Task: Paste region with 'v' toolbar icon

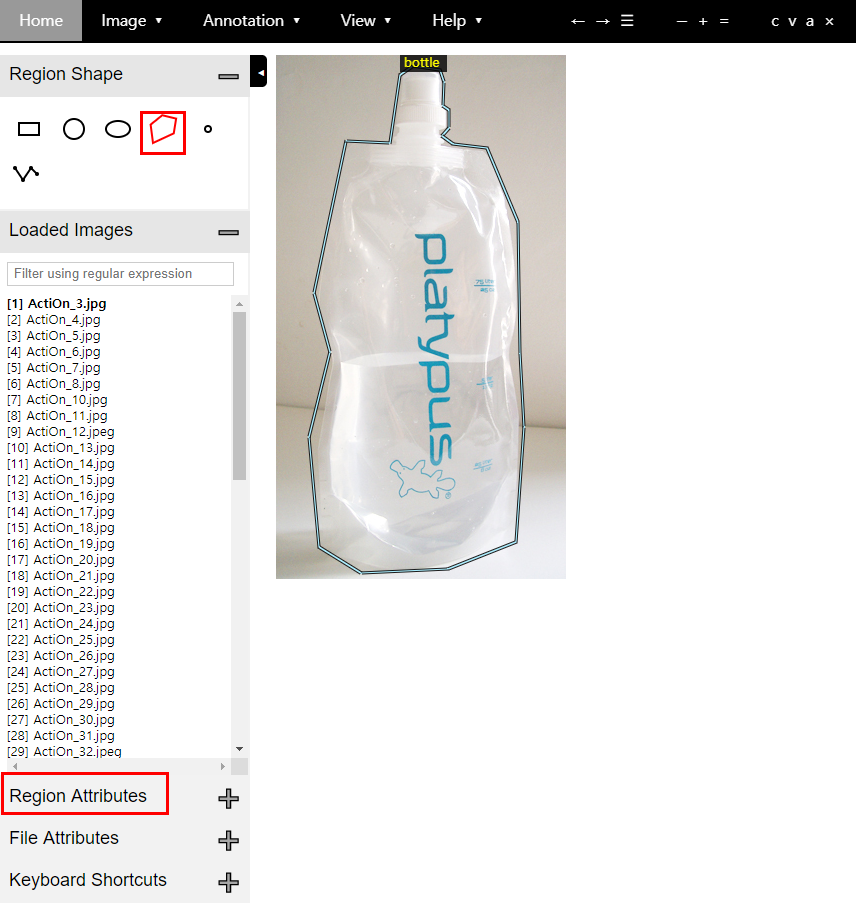Action: click(x=792, y=21)
